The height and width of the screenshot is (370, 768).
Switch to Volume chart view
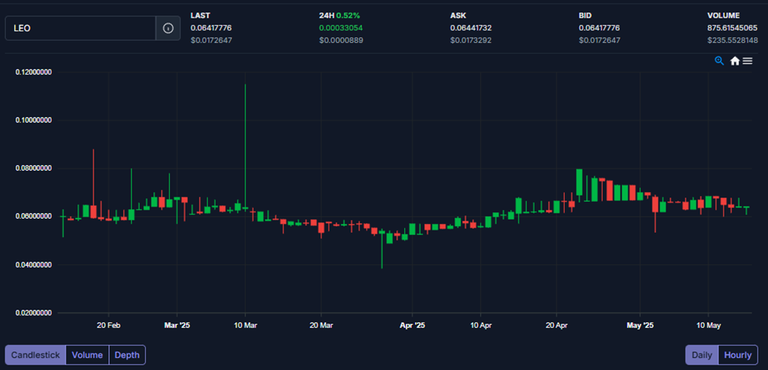(x=87, y=355)
